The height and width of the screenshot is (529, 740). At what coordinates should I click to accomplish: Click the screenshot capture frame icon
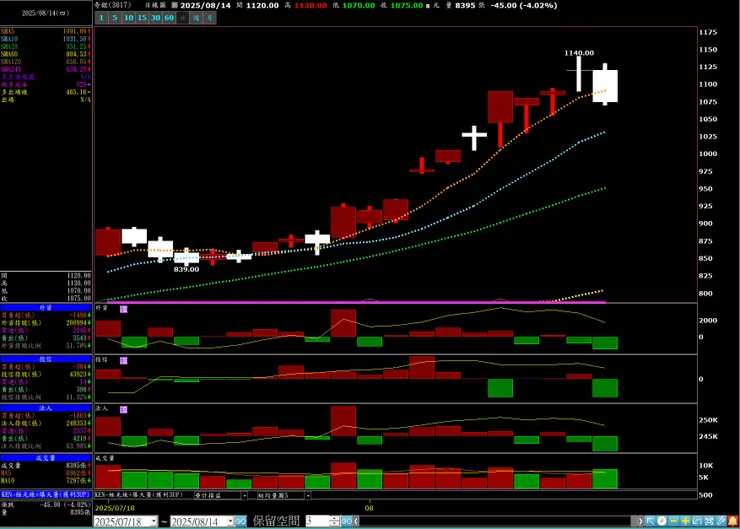pos(709,521)
